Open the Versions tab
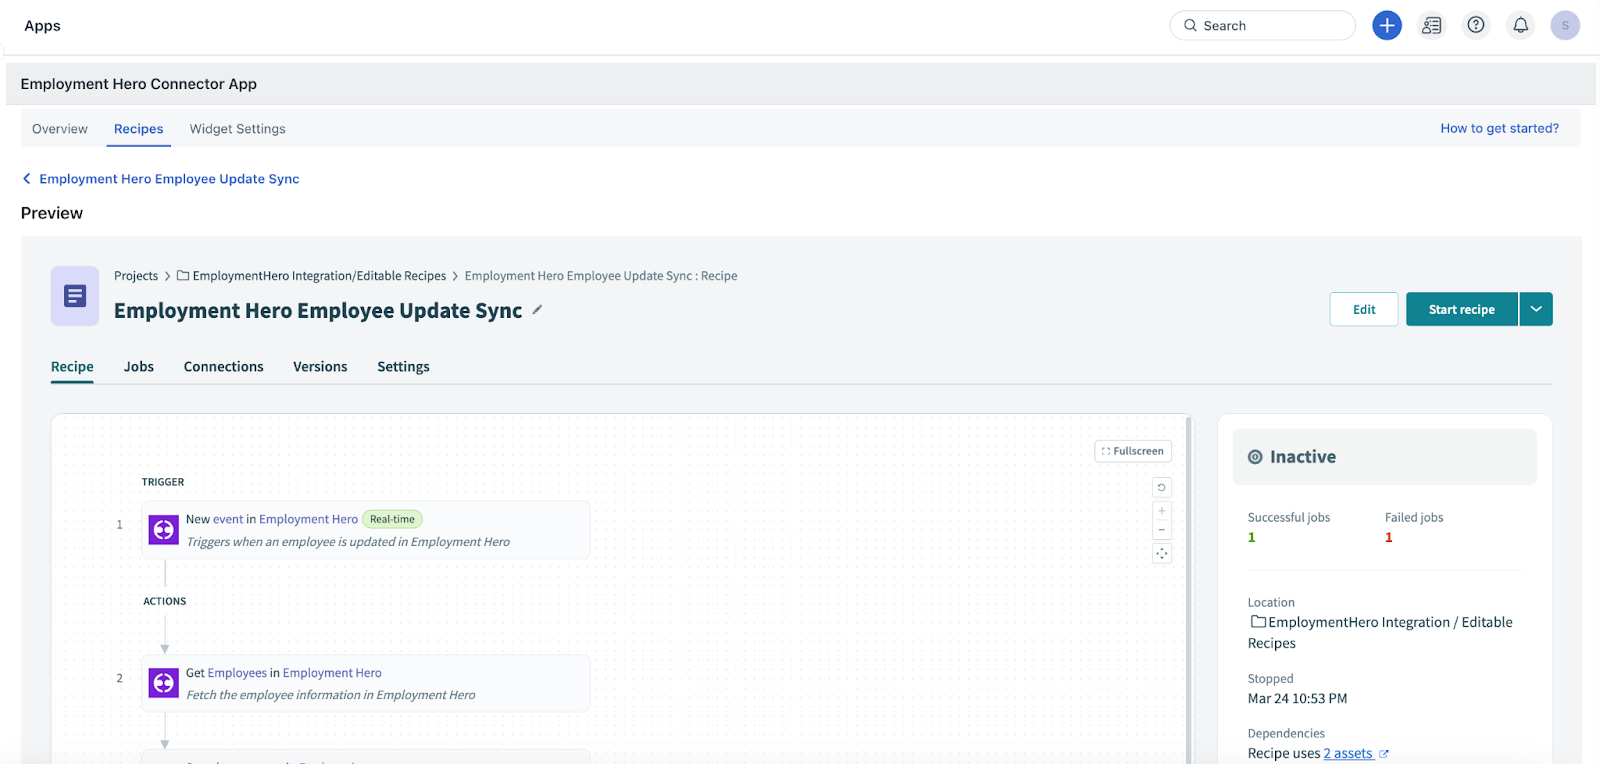1600x764 pixels. click(320, 367)
